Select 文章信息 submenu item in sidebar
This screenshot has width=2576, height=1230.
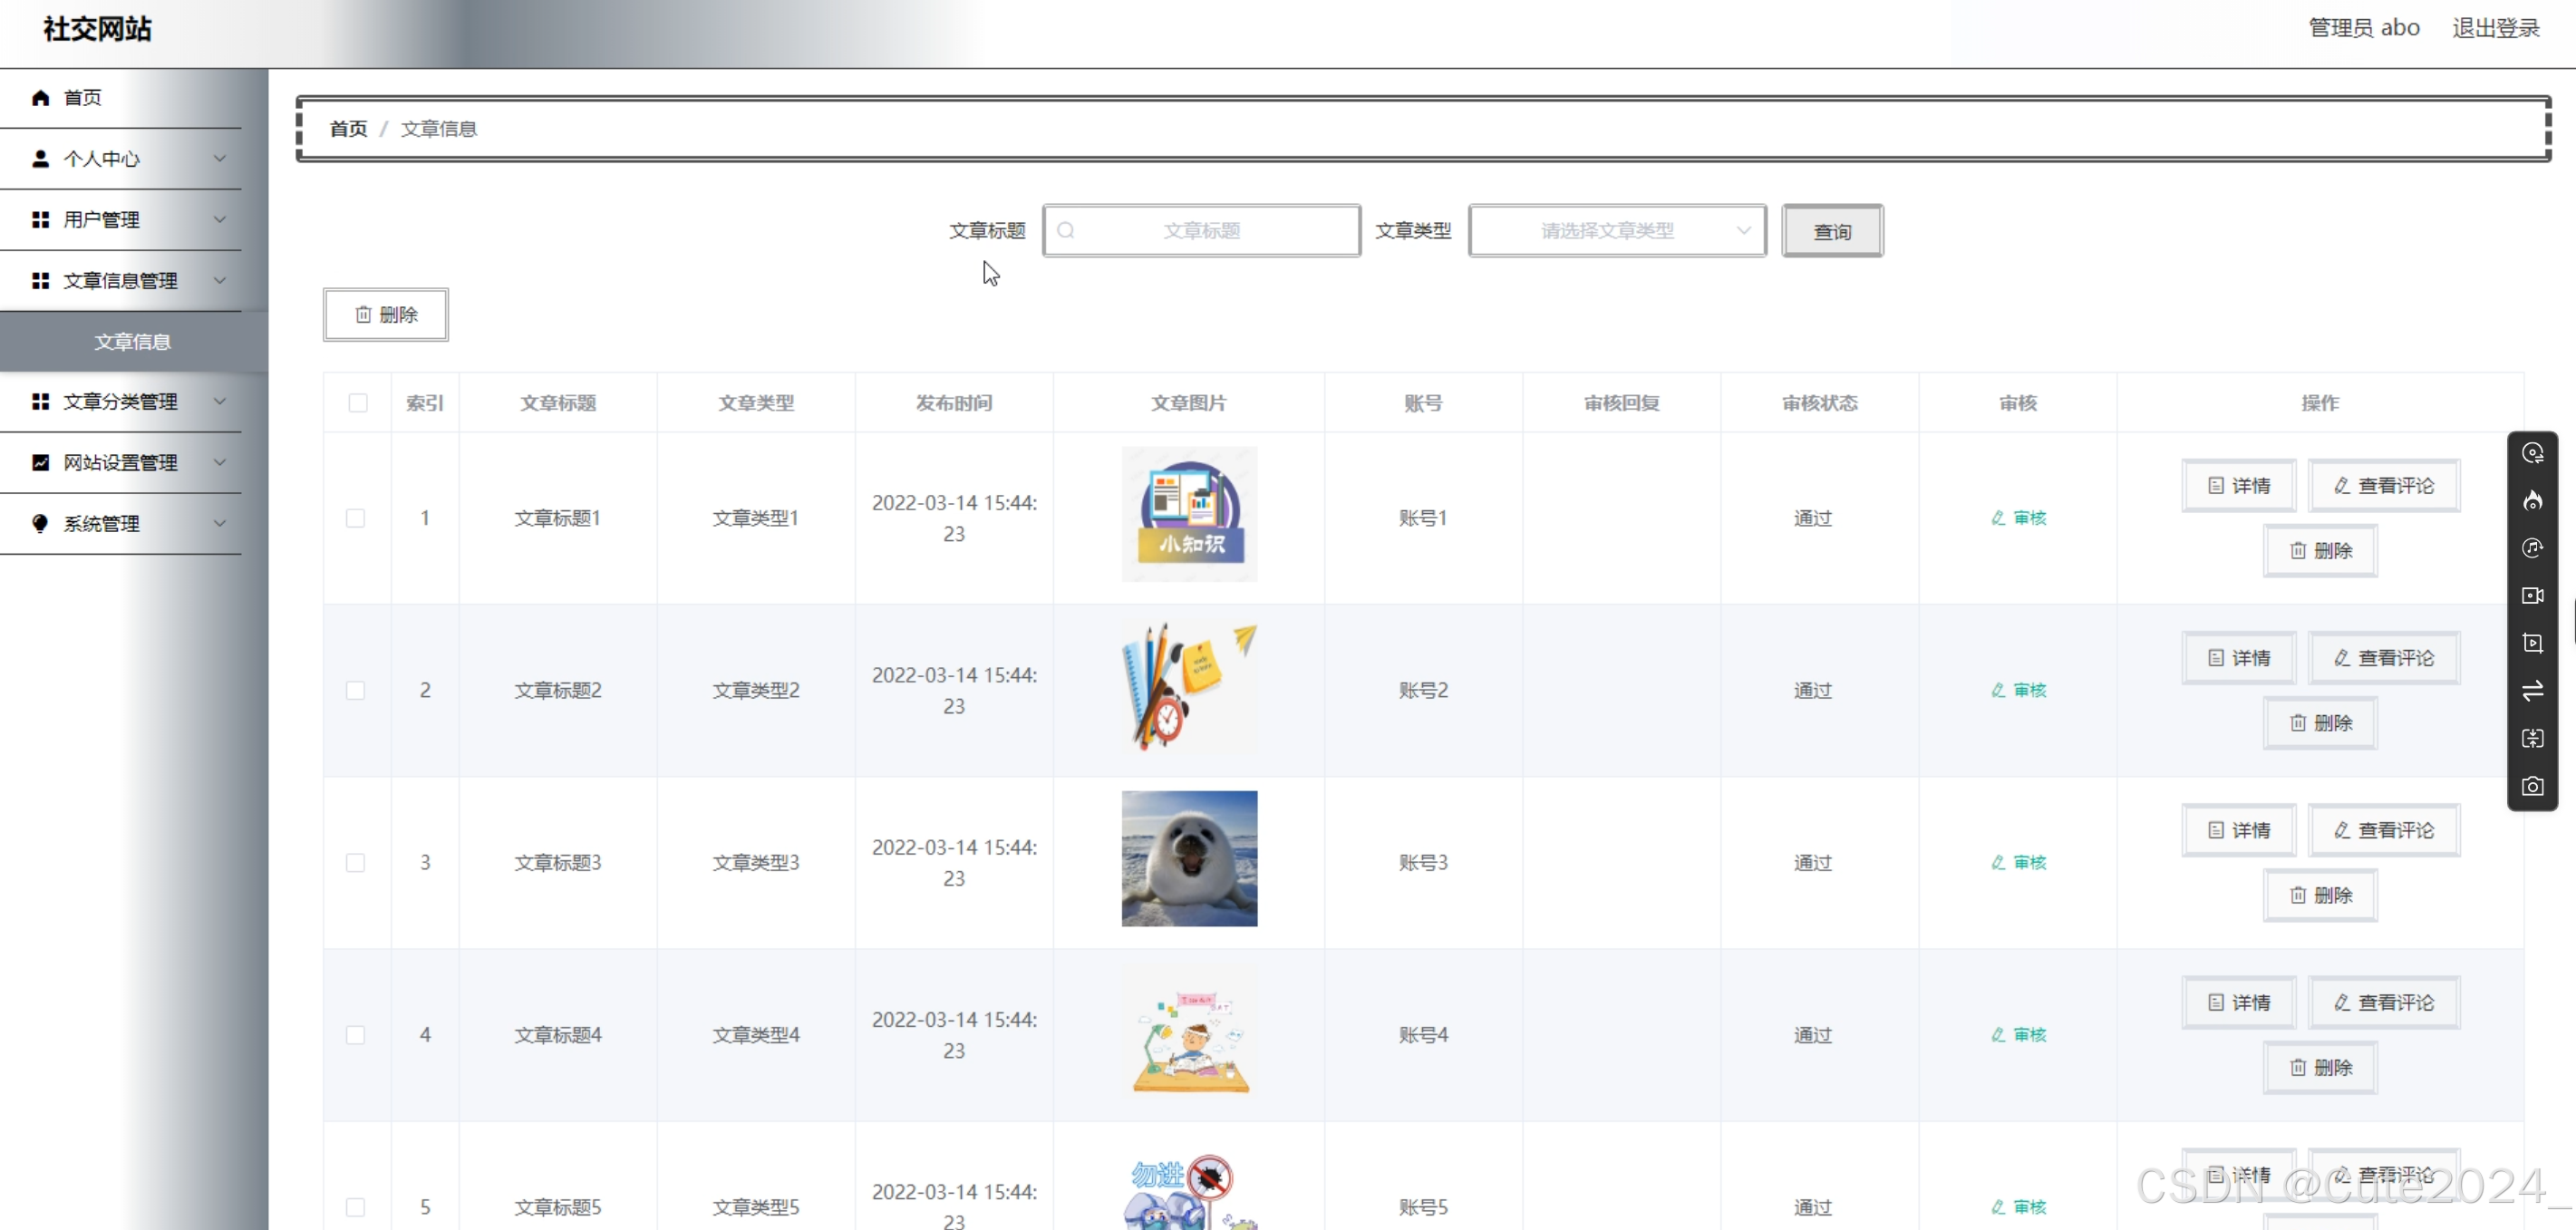point(132,342)
